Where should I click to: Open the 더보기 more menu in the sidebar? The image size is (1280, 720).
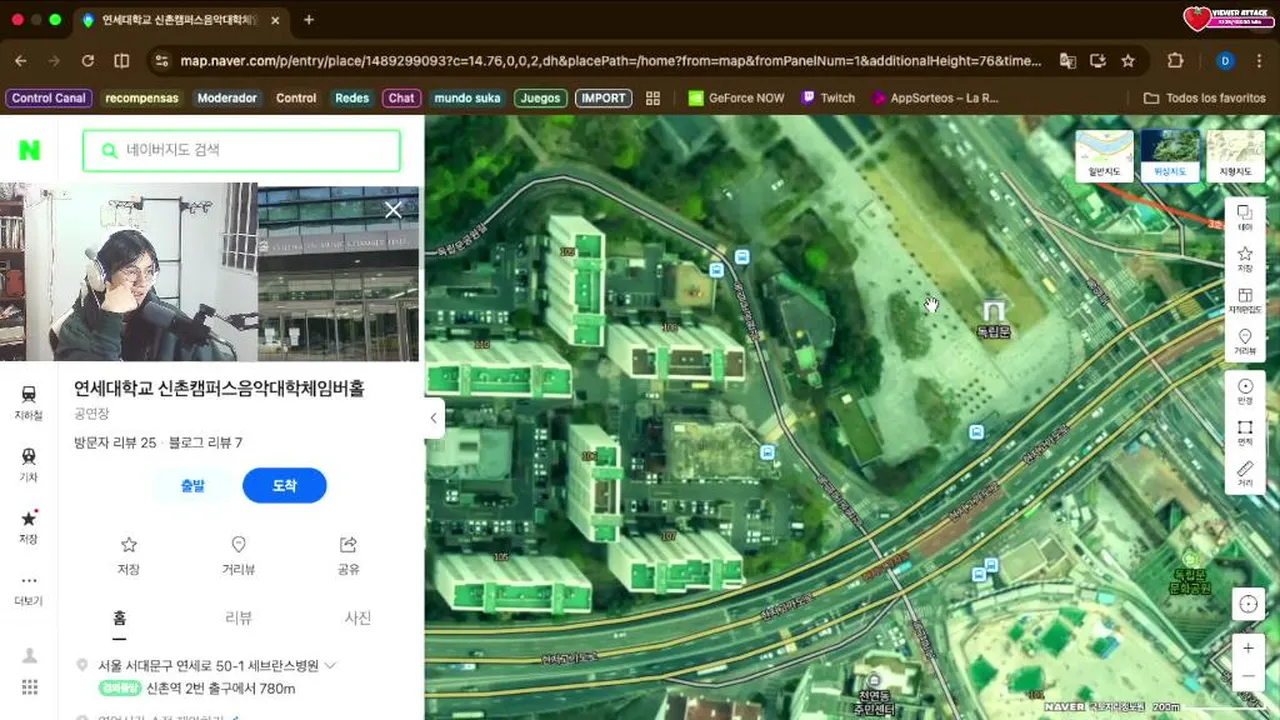29,588
